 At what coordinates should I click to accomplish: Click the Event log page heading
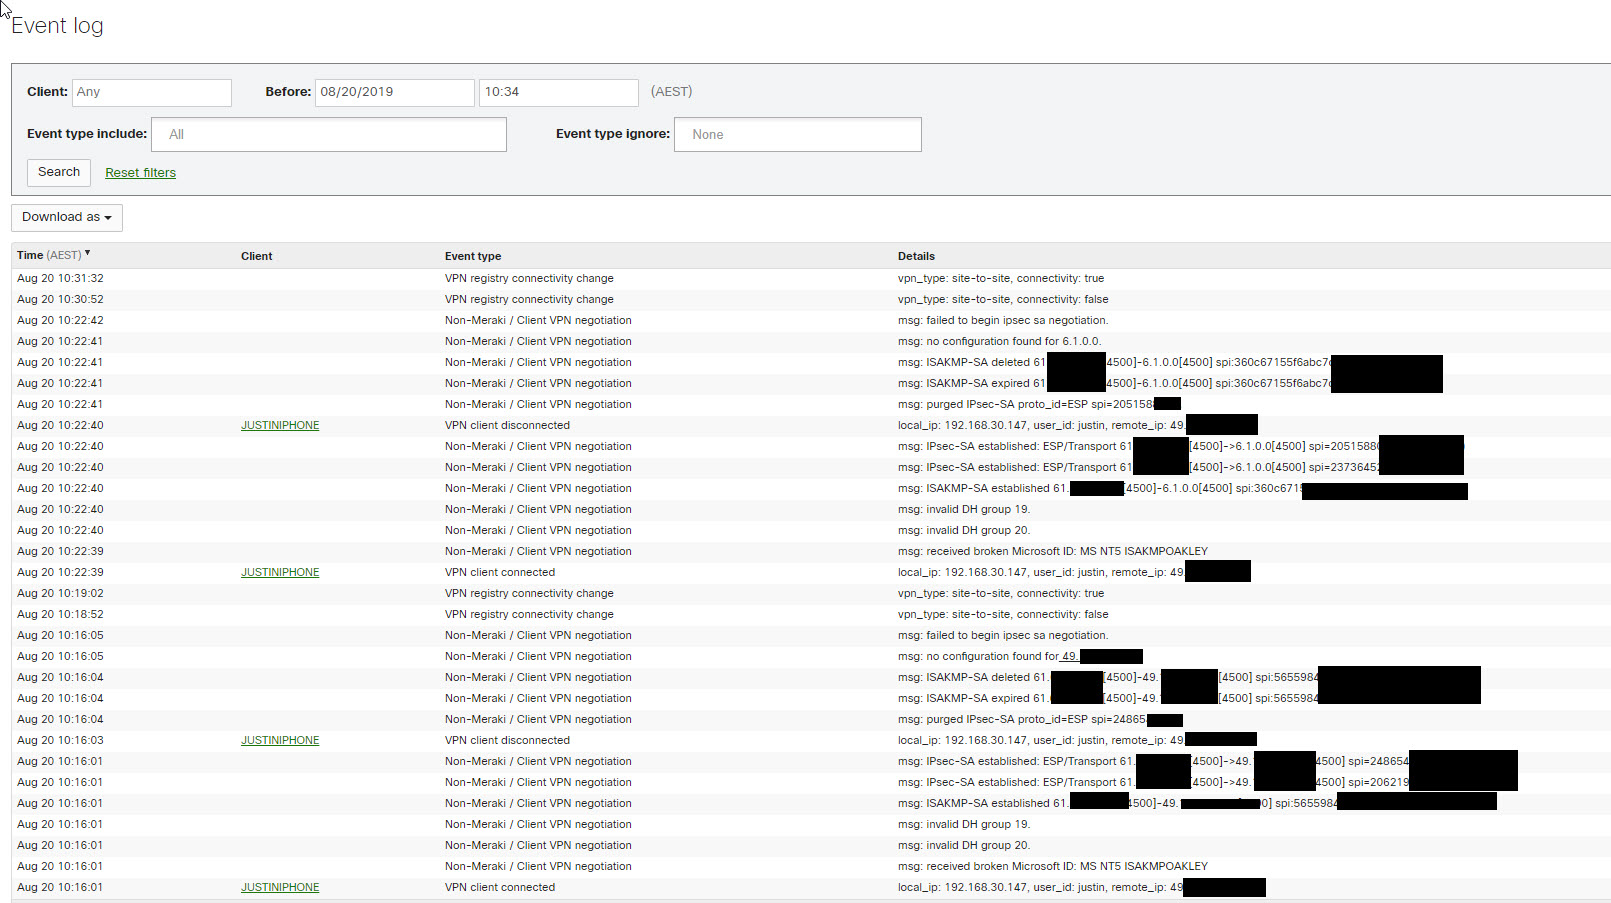tap(57, 26)
